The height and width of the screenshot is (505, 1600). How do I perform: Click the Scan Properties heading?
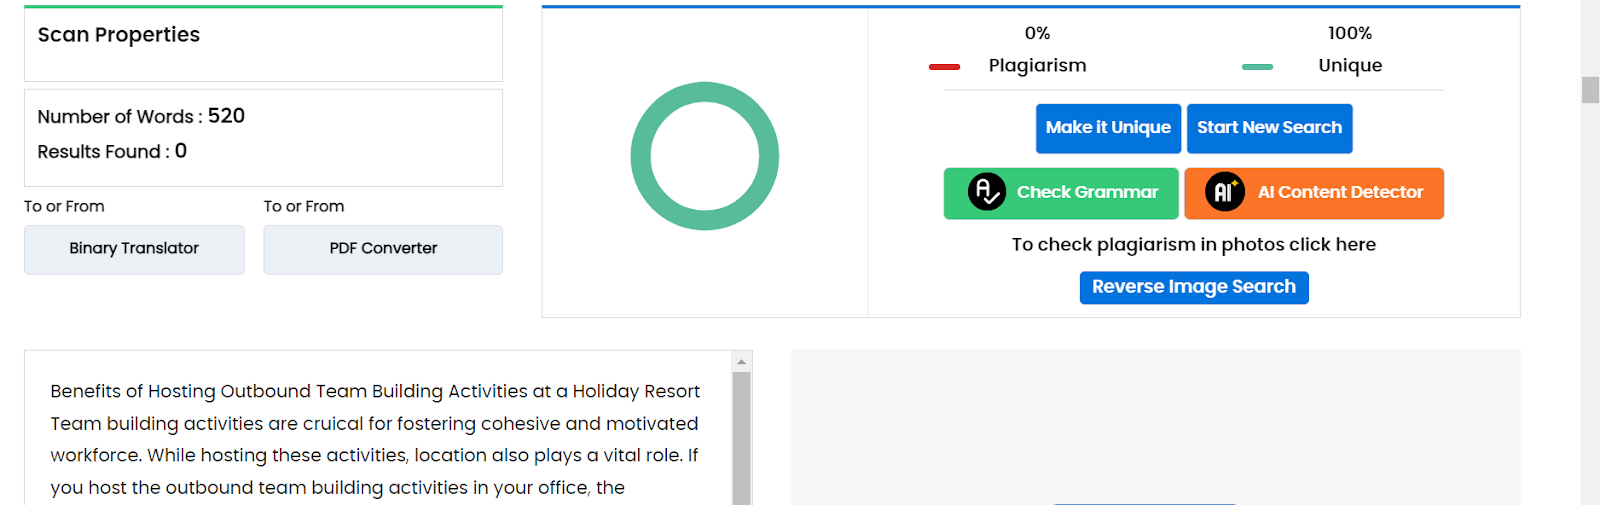coord(119,35)
